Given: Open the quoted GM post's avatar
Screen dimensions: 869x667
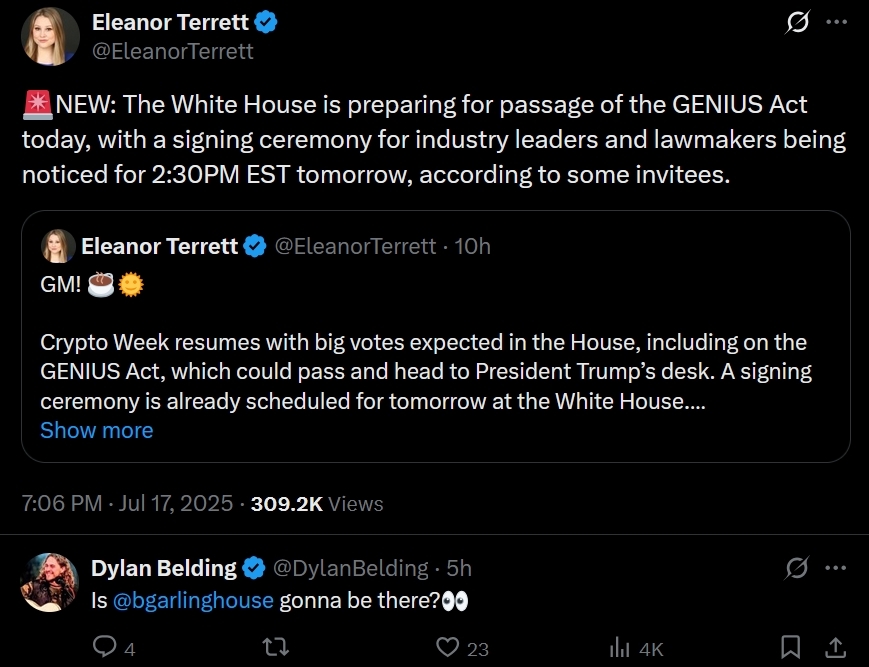Looking at the screenshot, I should click(x=58, y=246).
